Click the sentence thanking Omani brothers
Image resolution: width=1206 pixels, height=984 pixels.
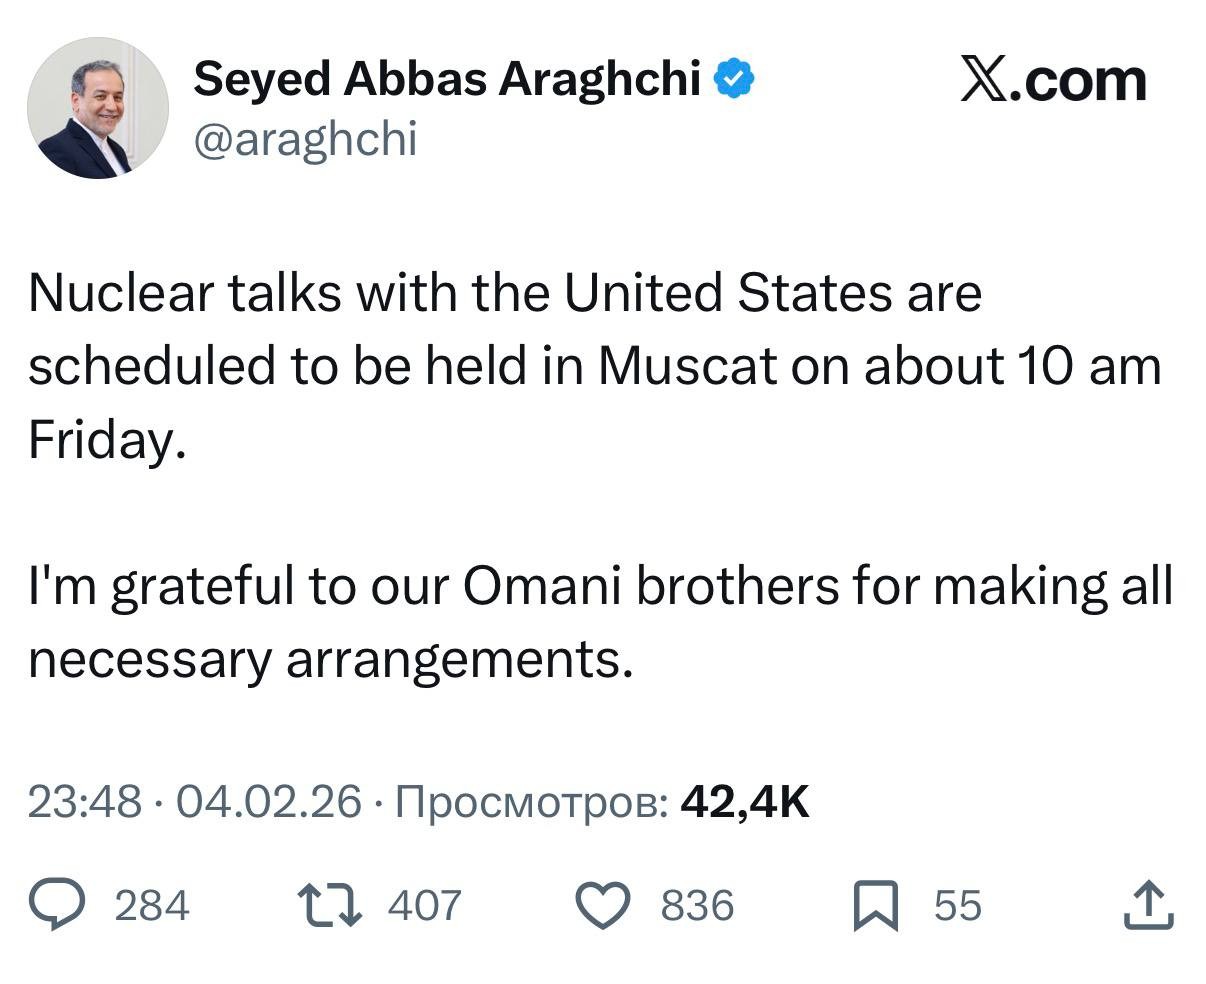point(600,622)
